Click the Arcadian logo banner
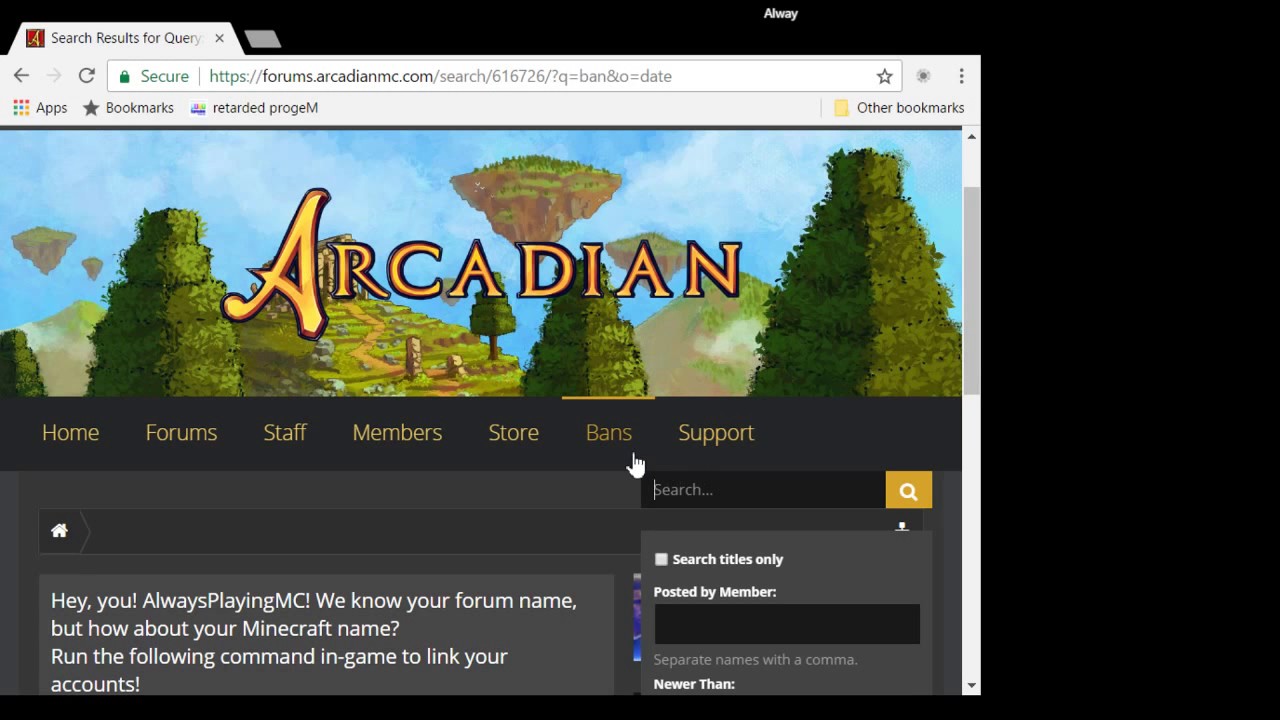This screenshot has width=1280, height=720. 481,263
